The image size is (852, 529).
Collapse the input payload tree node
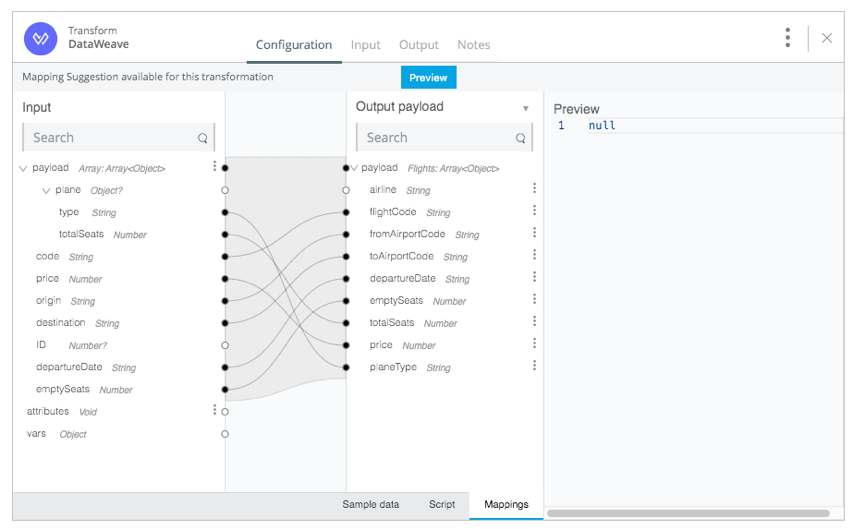click(x=23, y=169)
